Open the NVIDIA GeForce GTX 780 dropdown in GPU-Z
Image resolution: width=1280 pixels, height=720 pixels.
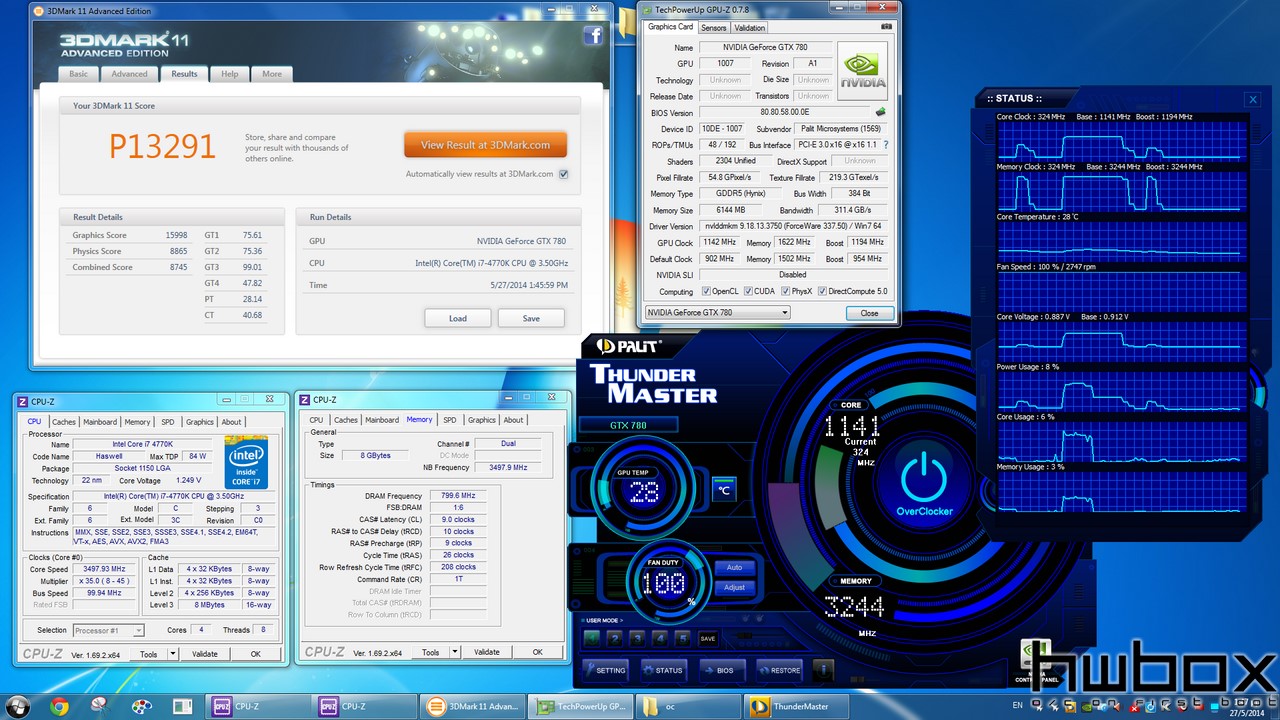click(x=718, y=313)
